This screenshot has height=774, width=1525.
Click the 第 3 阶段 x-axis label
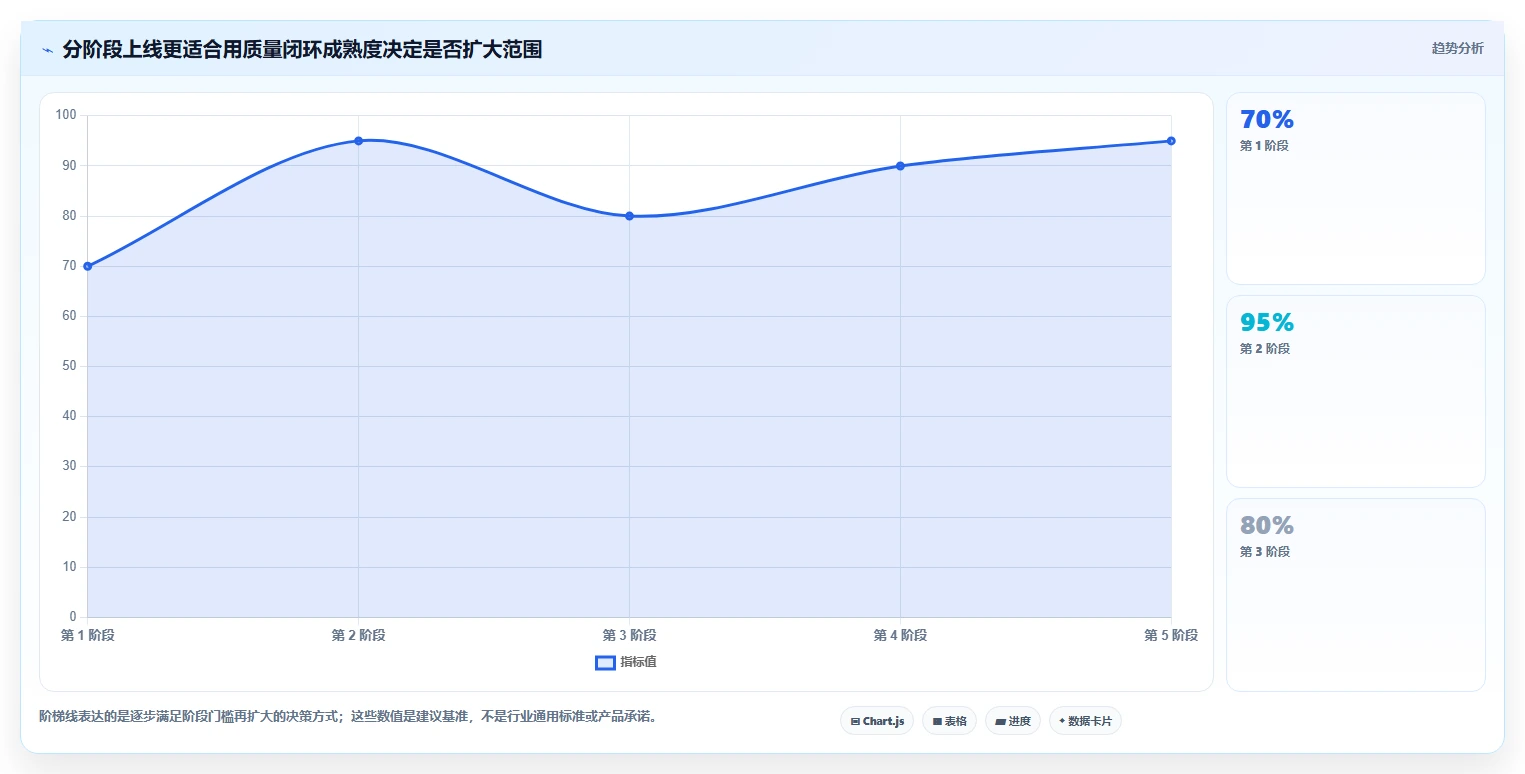click(629, 635)
